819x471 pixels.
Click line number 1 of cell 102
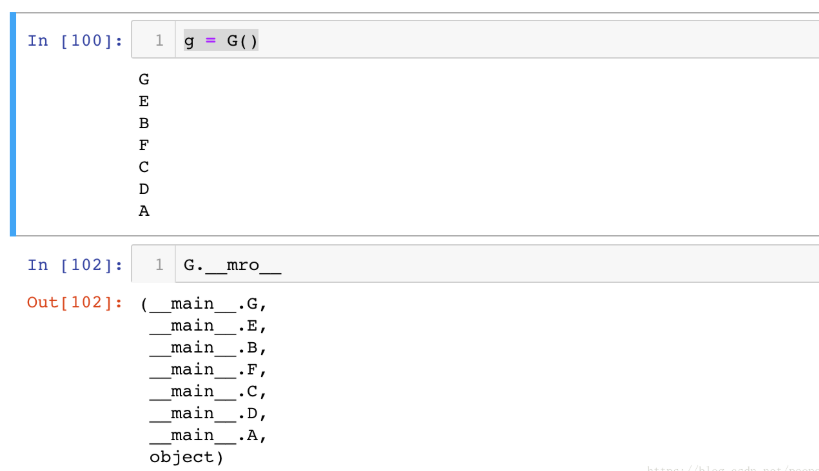click(159, 265)
